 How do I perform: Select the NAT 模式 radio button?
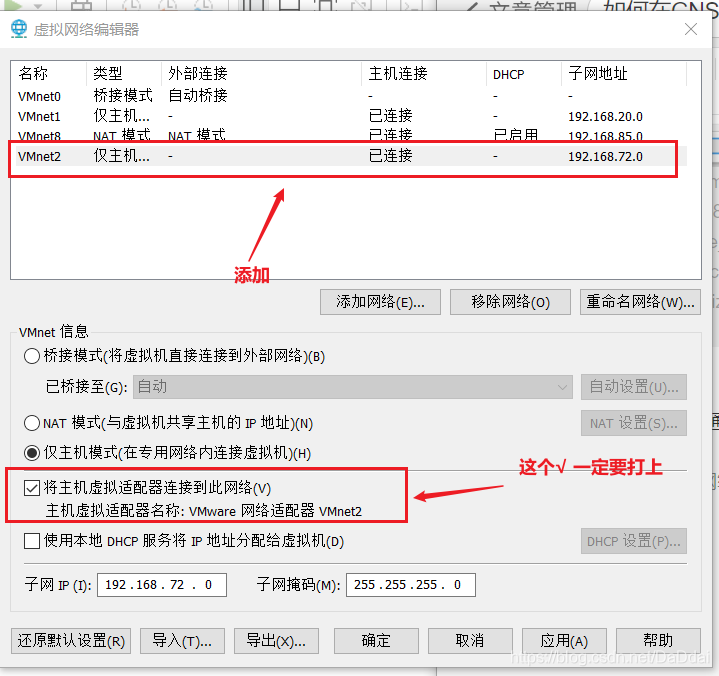(32, 423)
